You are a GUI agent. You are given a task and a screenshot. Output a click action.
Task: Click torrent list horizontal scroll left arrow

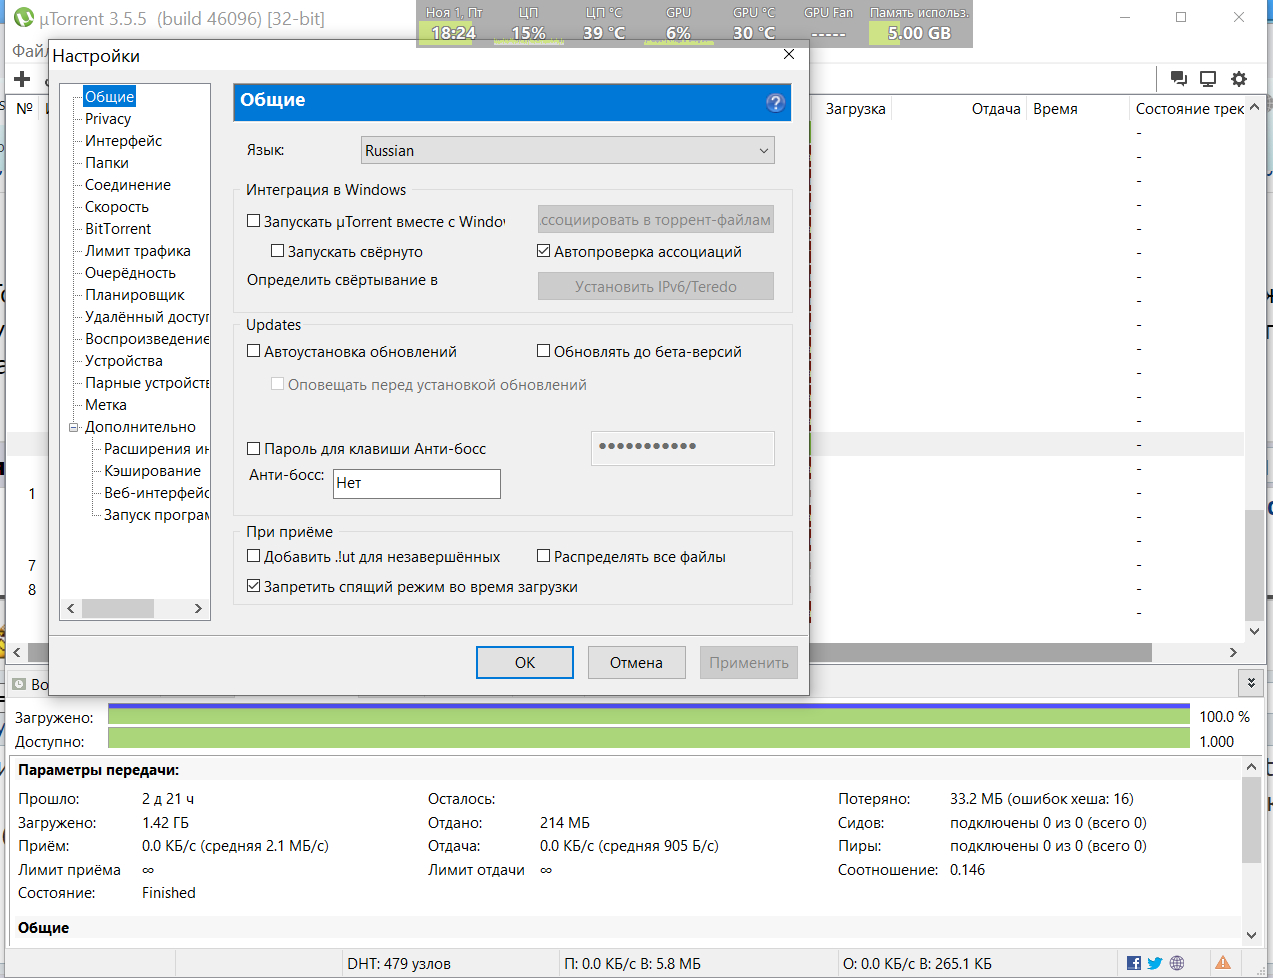(17, 652)
